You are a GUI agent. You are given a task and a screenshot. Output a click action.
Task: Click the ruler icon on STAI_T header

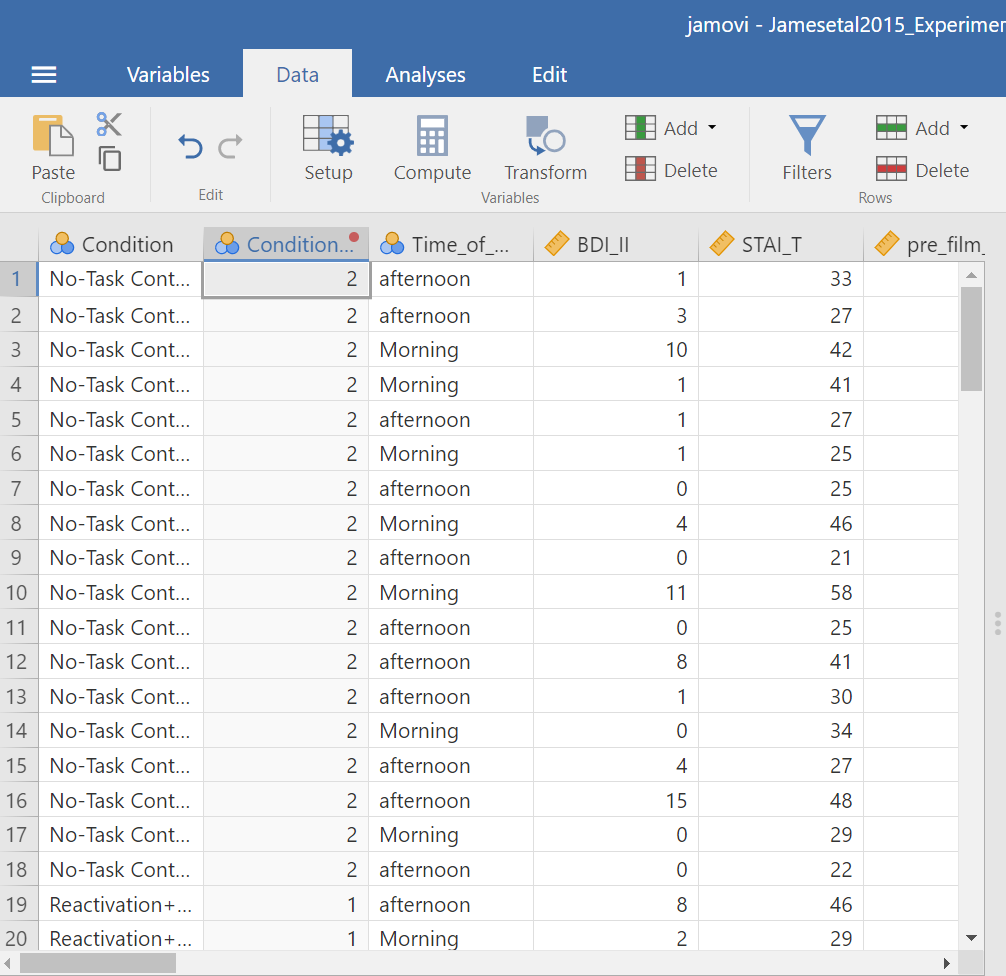pyautogui.click(x=721, y=244)
